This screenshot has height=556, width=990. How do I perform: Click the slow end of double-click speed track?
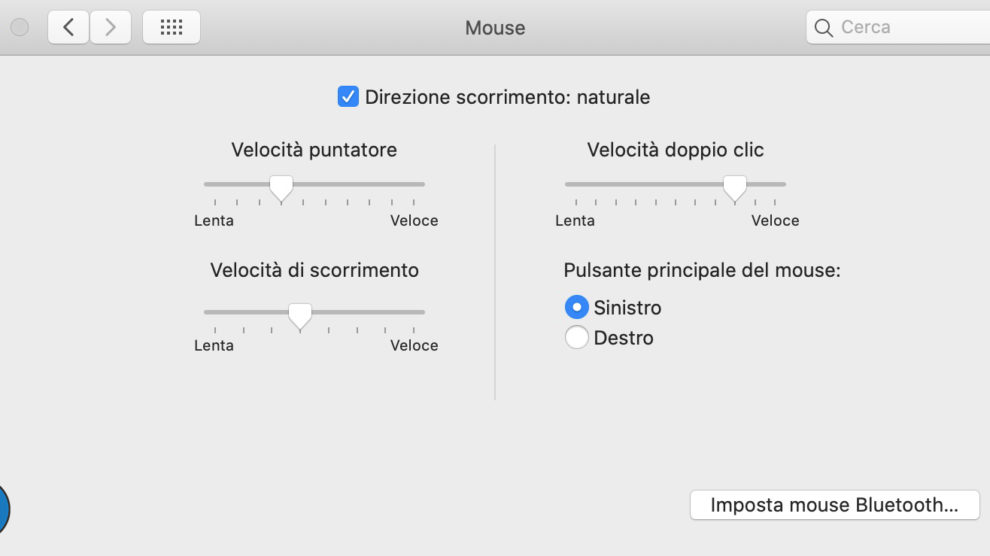pyautogui.click(x=568, y=184)
